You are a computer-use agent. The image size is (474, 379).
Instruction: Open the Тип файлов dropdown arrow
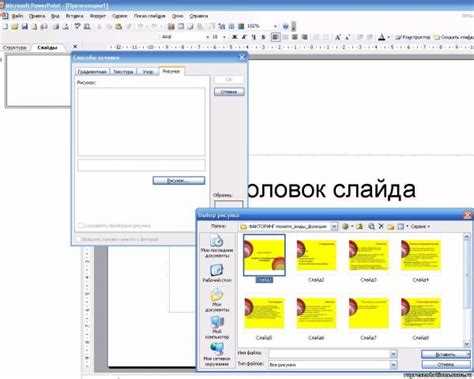coord(394,365)
